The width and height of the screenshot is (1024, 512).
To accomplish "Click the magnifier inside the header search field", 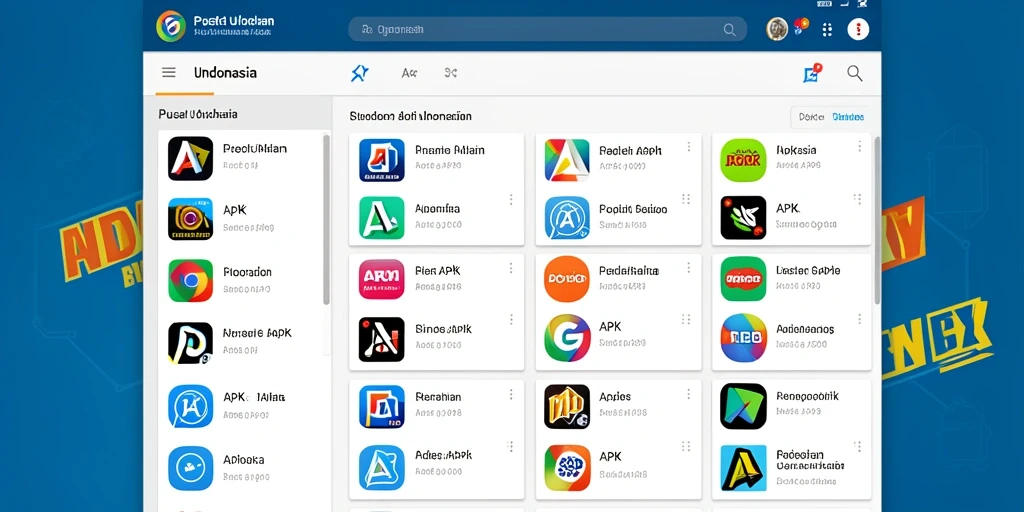I will (x=729, y=29).
